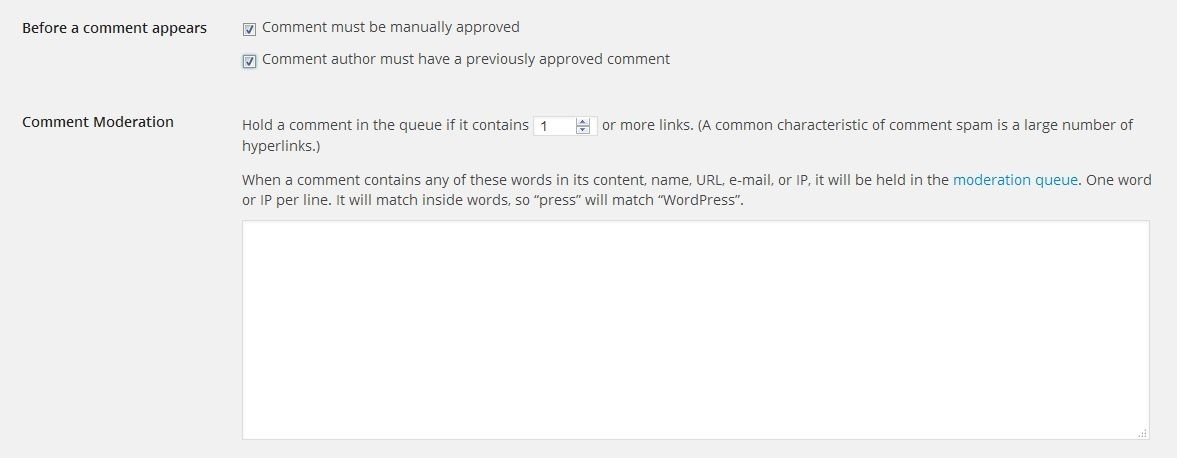Viewport: 1177px width, 458px height.
Task: Open the moderation queue link
Action: click(1015, 180)
